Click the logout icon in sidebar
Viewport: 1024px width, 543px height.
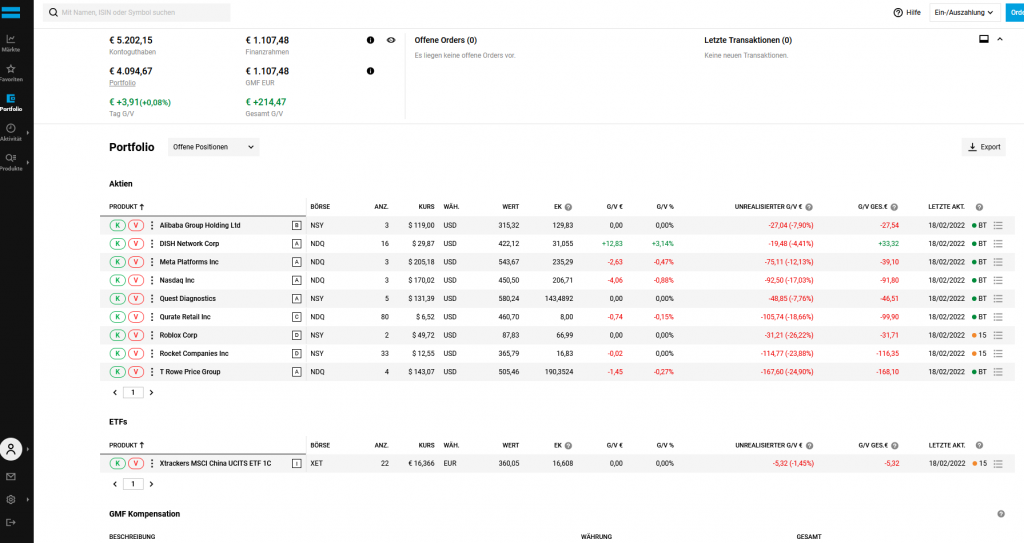[11, 522]
